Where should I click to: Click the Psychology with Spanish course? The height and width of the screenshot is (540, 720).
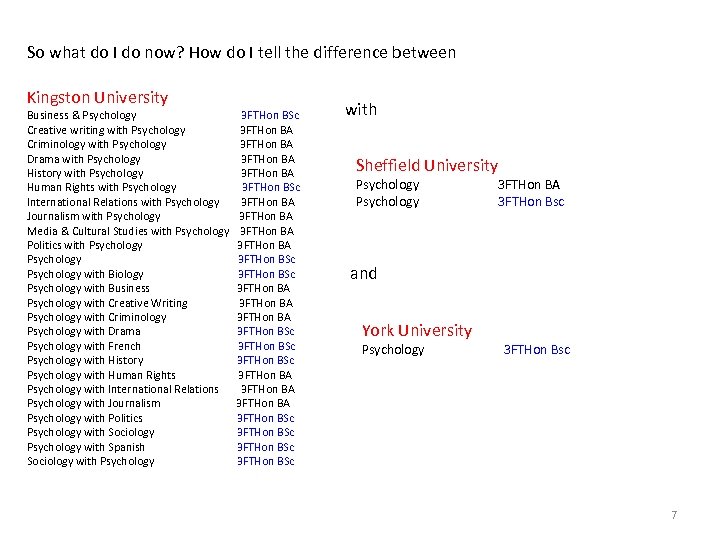click(86, 447)
